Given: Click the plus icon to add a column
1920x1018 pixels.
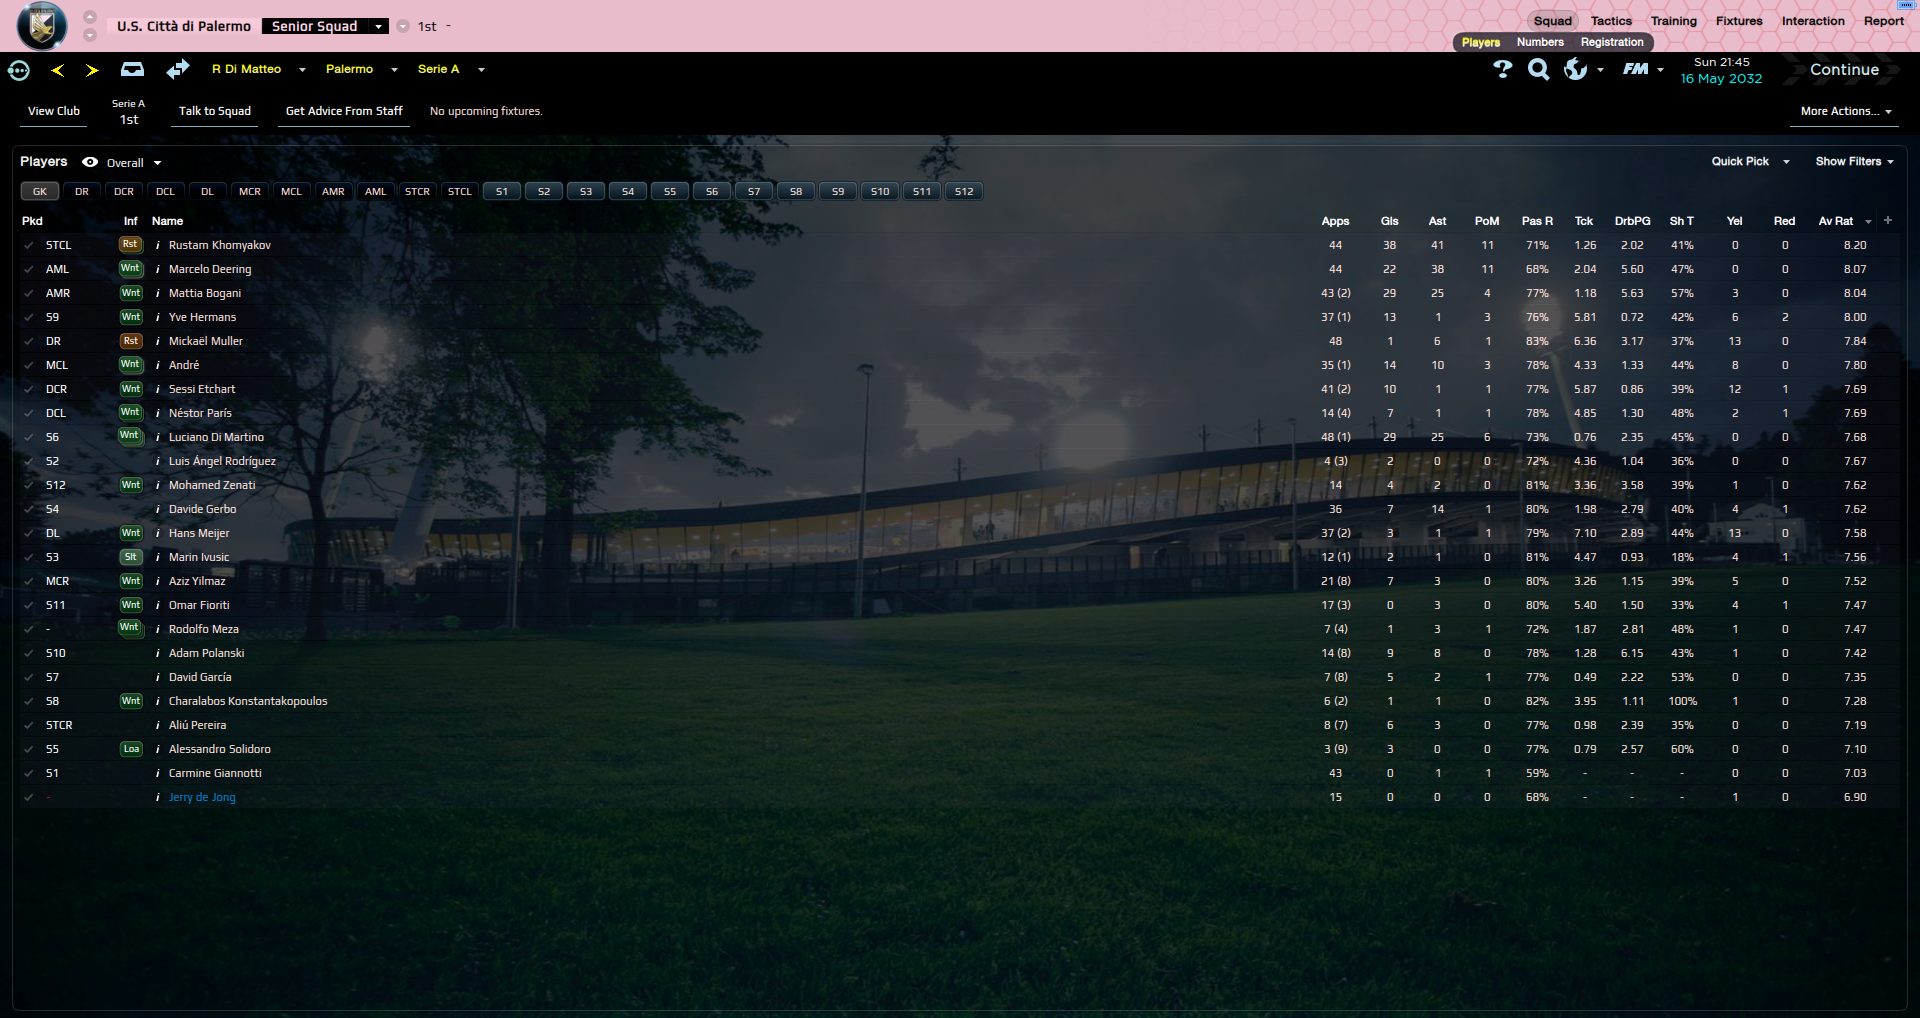Looking at the screenshot, I should (1888, 220).
